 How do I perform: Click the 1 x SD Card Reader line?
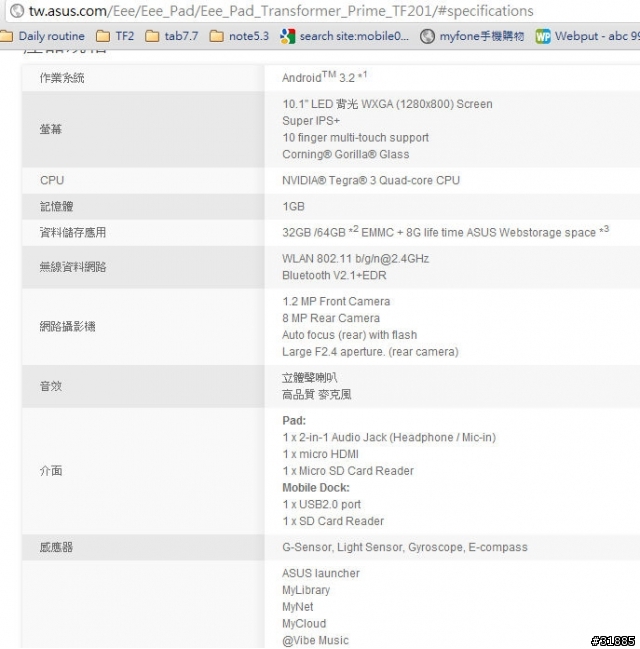click(x=333, y=521)
